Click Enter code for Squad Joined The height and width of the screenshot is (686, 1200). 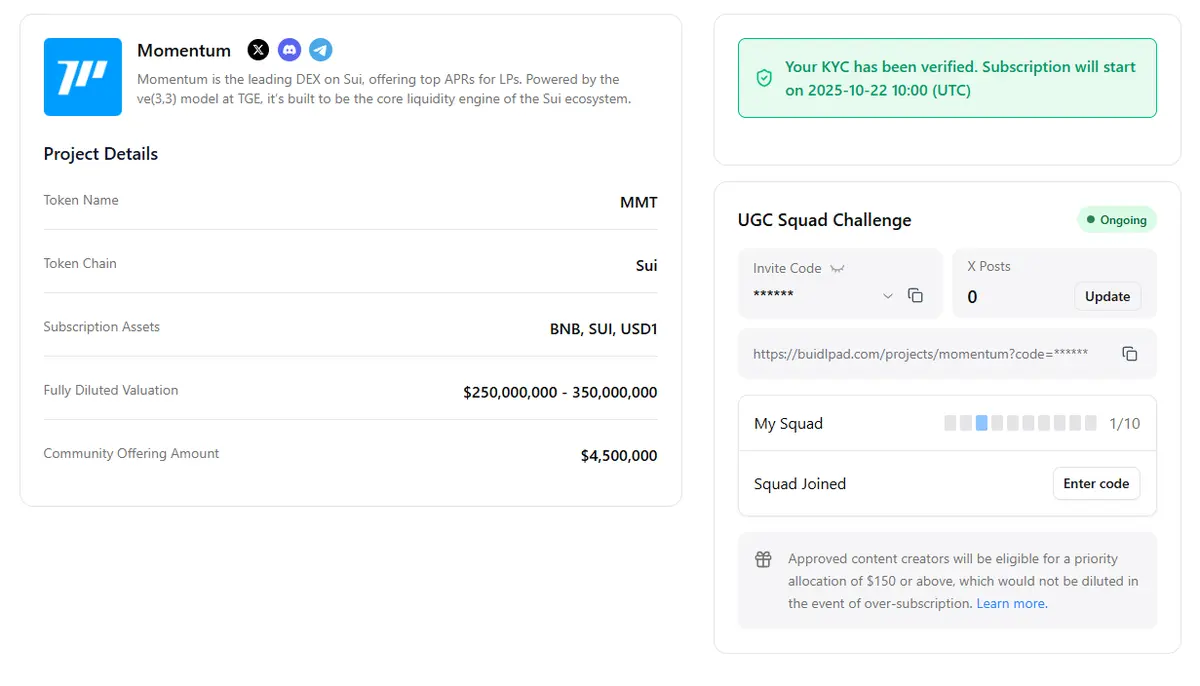pyautogui.click(x=1096, y=484)
